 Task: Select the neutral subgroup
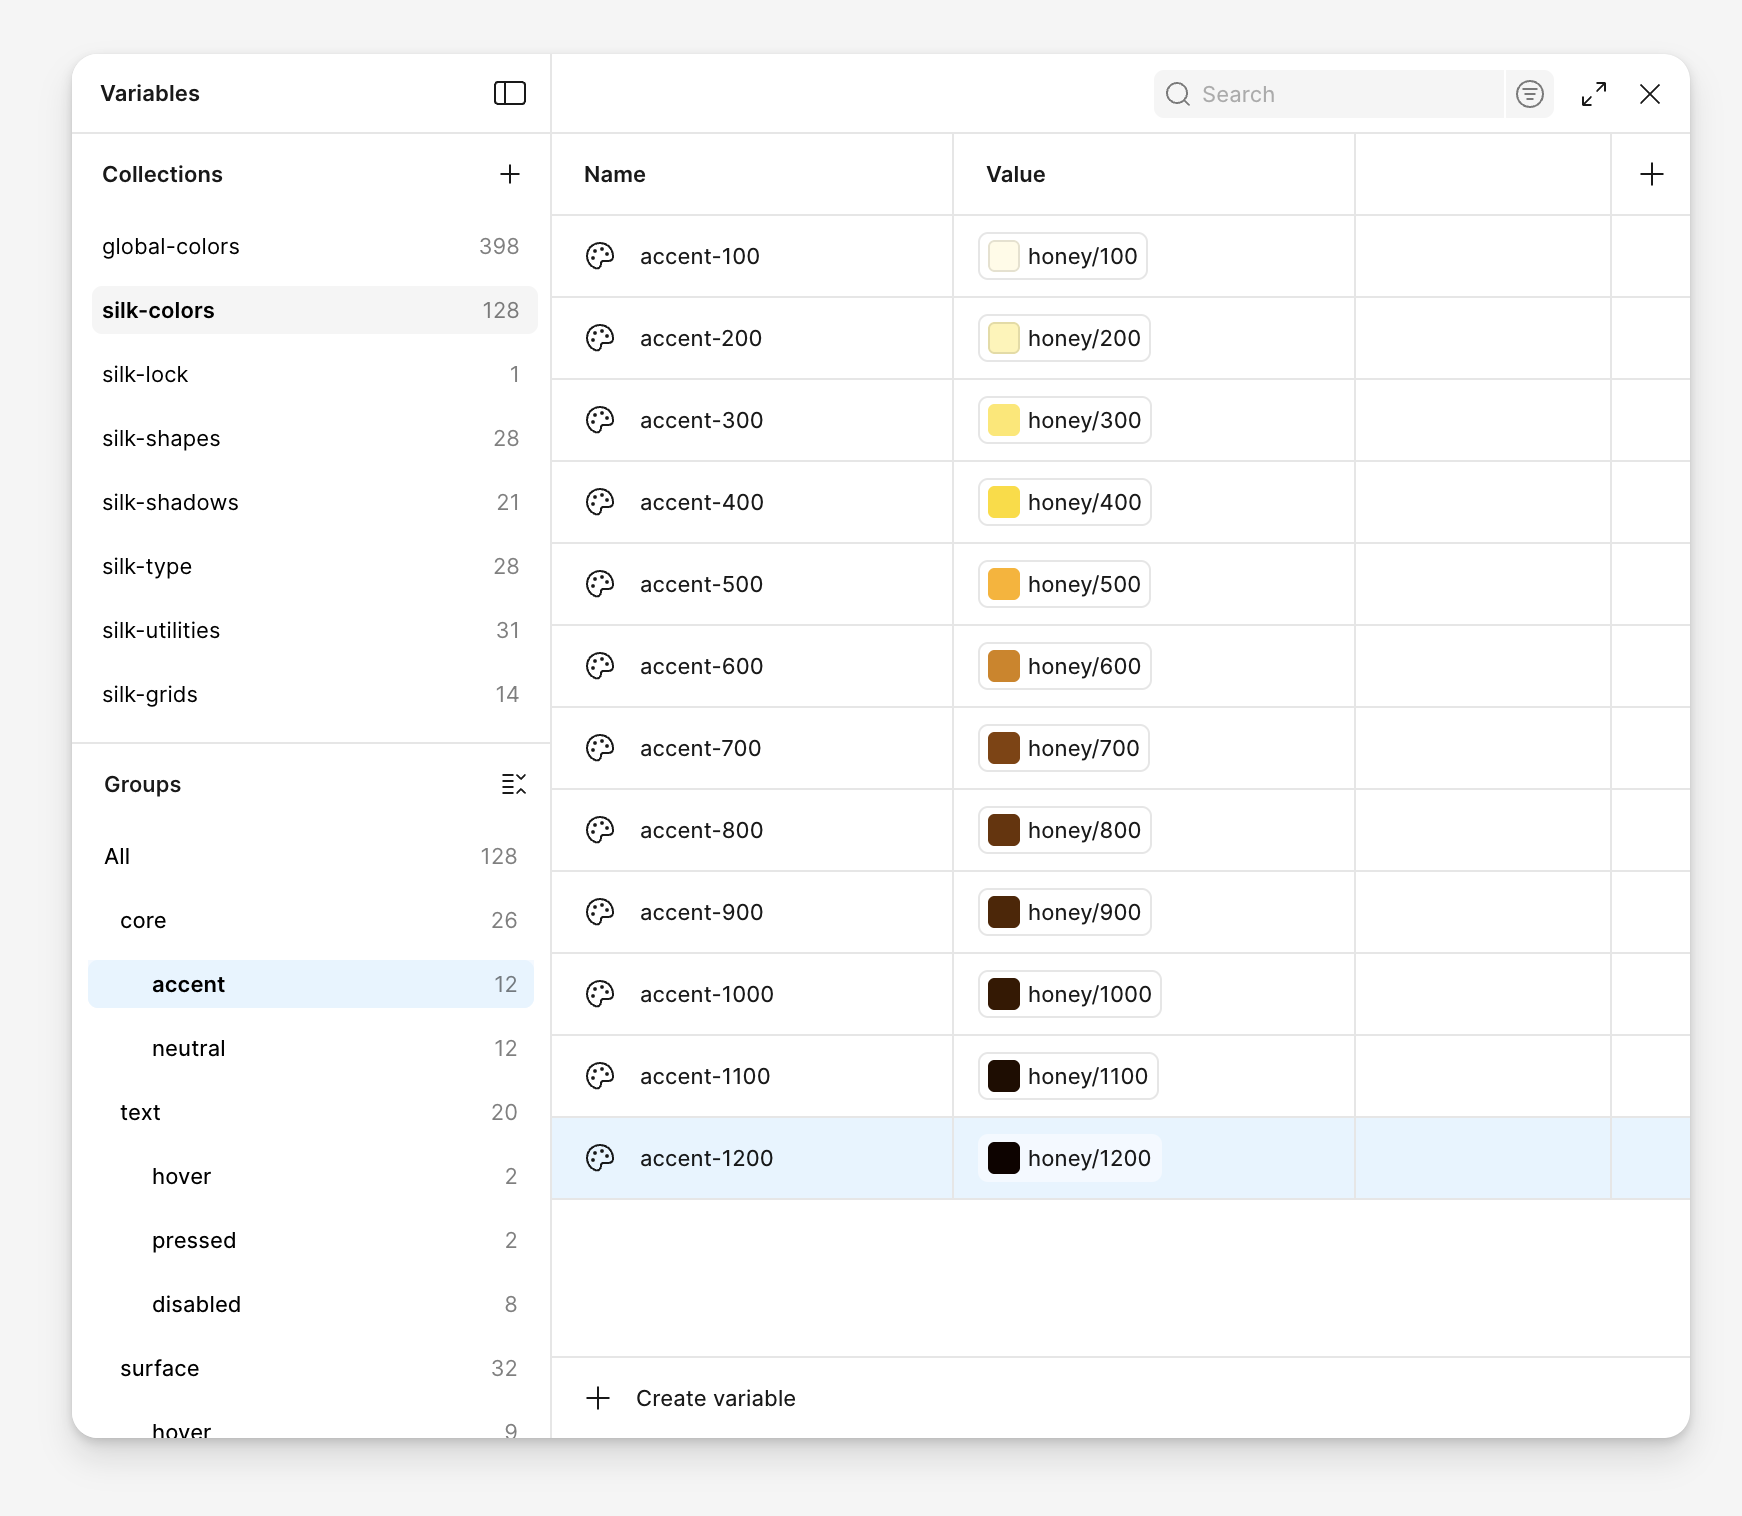[x=188, y=1048]
